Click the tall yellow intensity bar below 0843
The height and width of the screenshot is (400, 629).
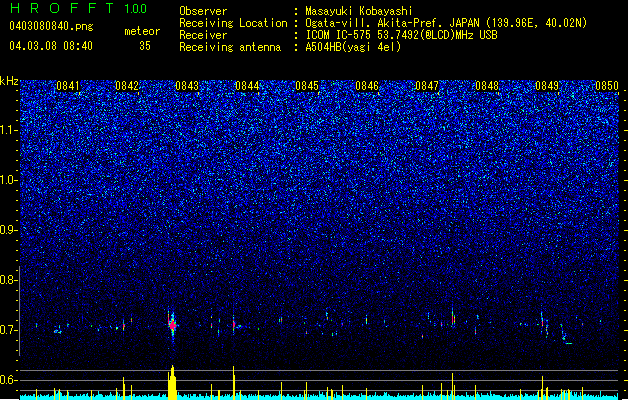click(x=172, y=382)
